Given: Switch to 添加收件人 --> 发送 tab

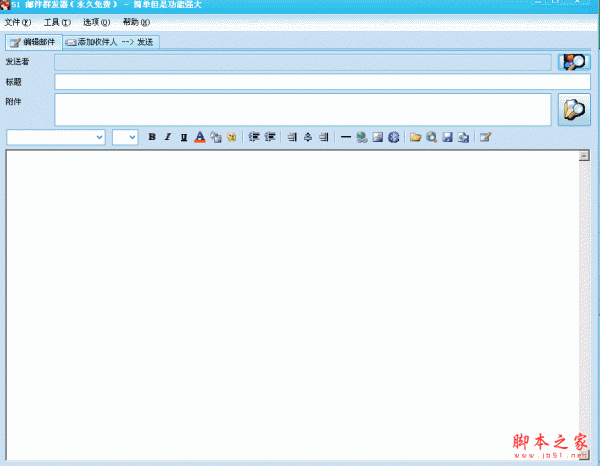Looking at the screenshot, I should (111, 42).
